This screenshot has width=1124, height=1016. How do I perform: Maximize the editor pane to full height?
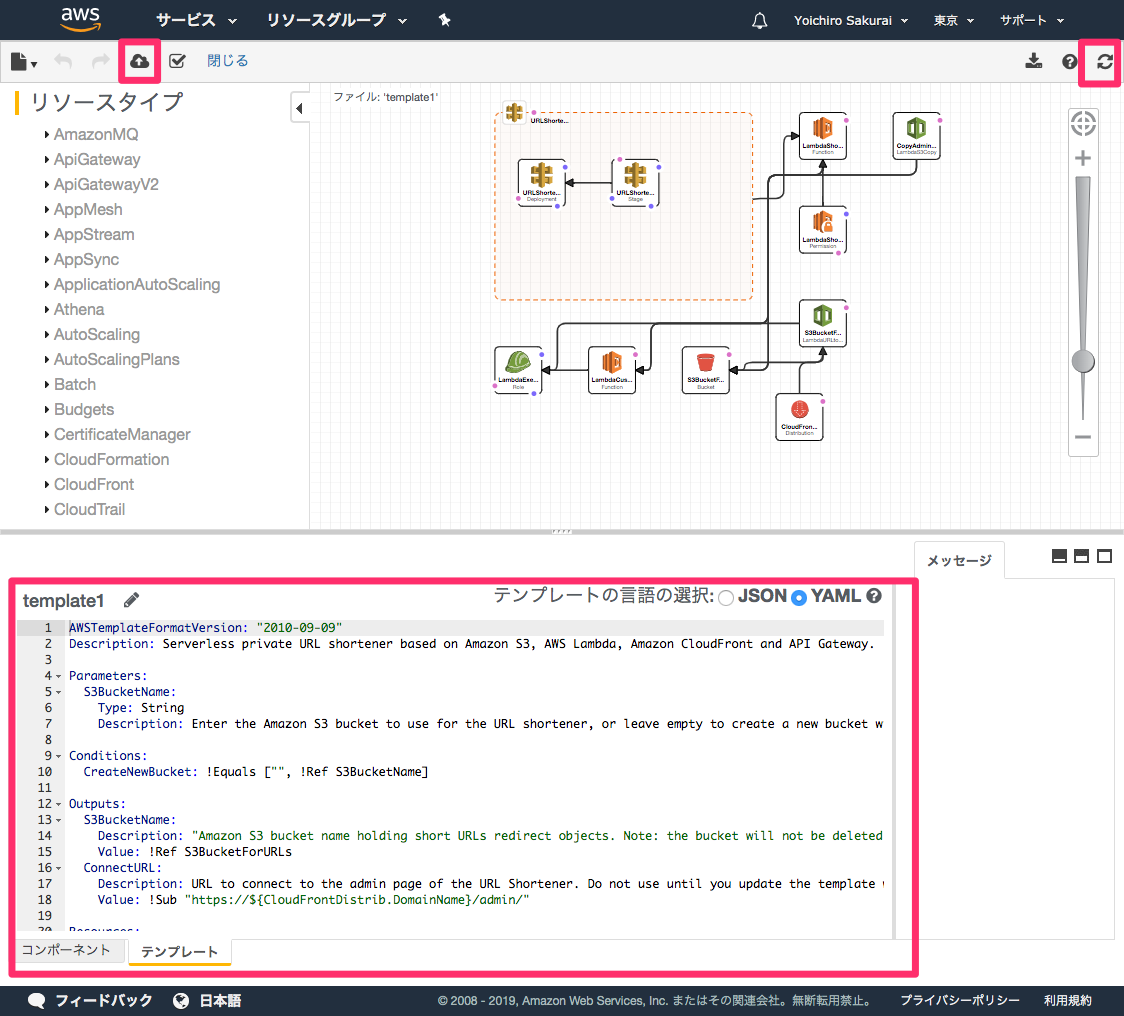click(1105, 556)
